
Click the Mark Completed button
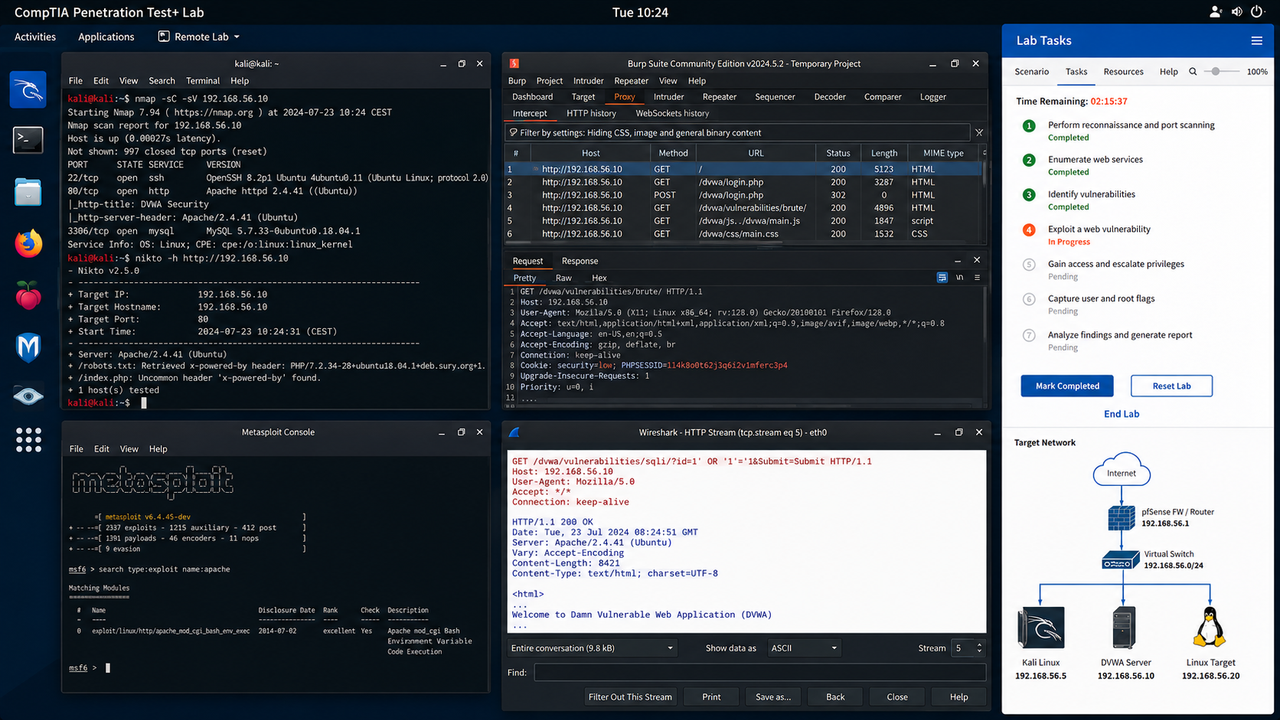[1067, 386]
